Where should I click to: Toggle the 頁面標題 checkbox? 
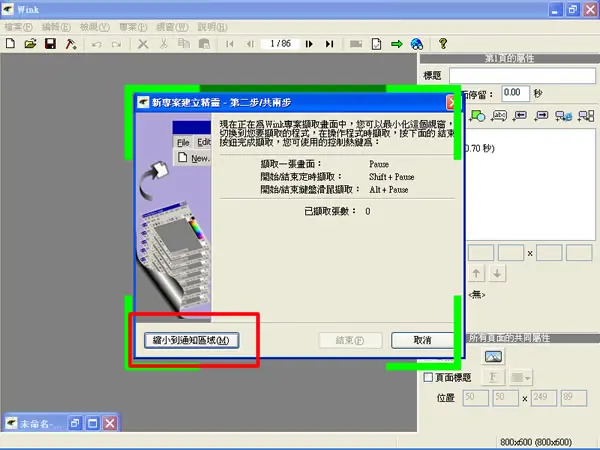click(x=428, y=377)
